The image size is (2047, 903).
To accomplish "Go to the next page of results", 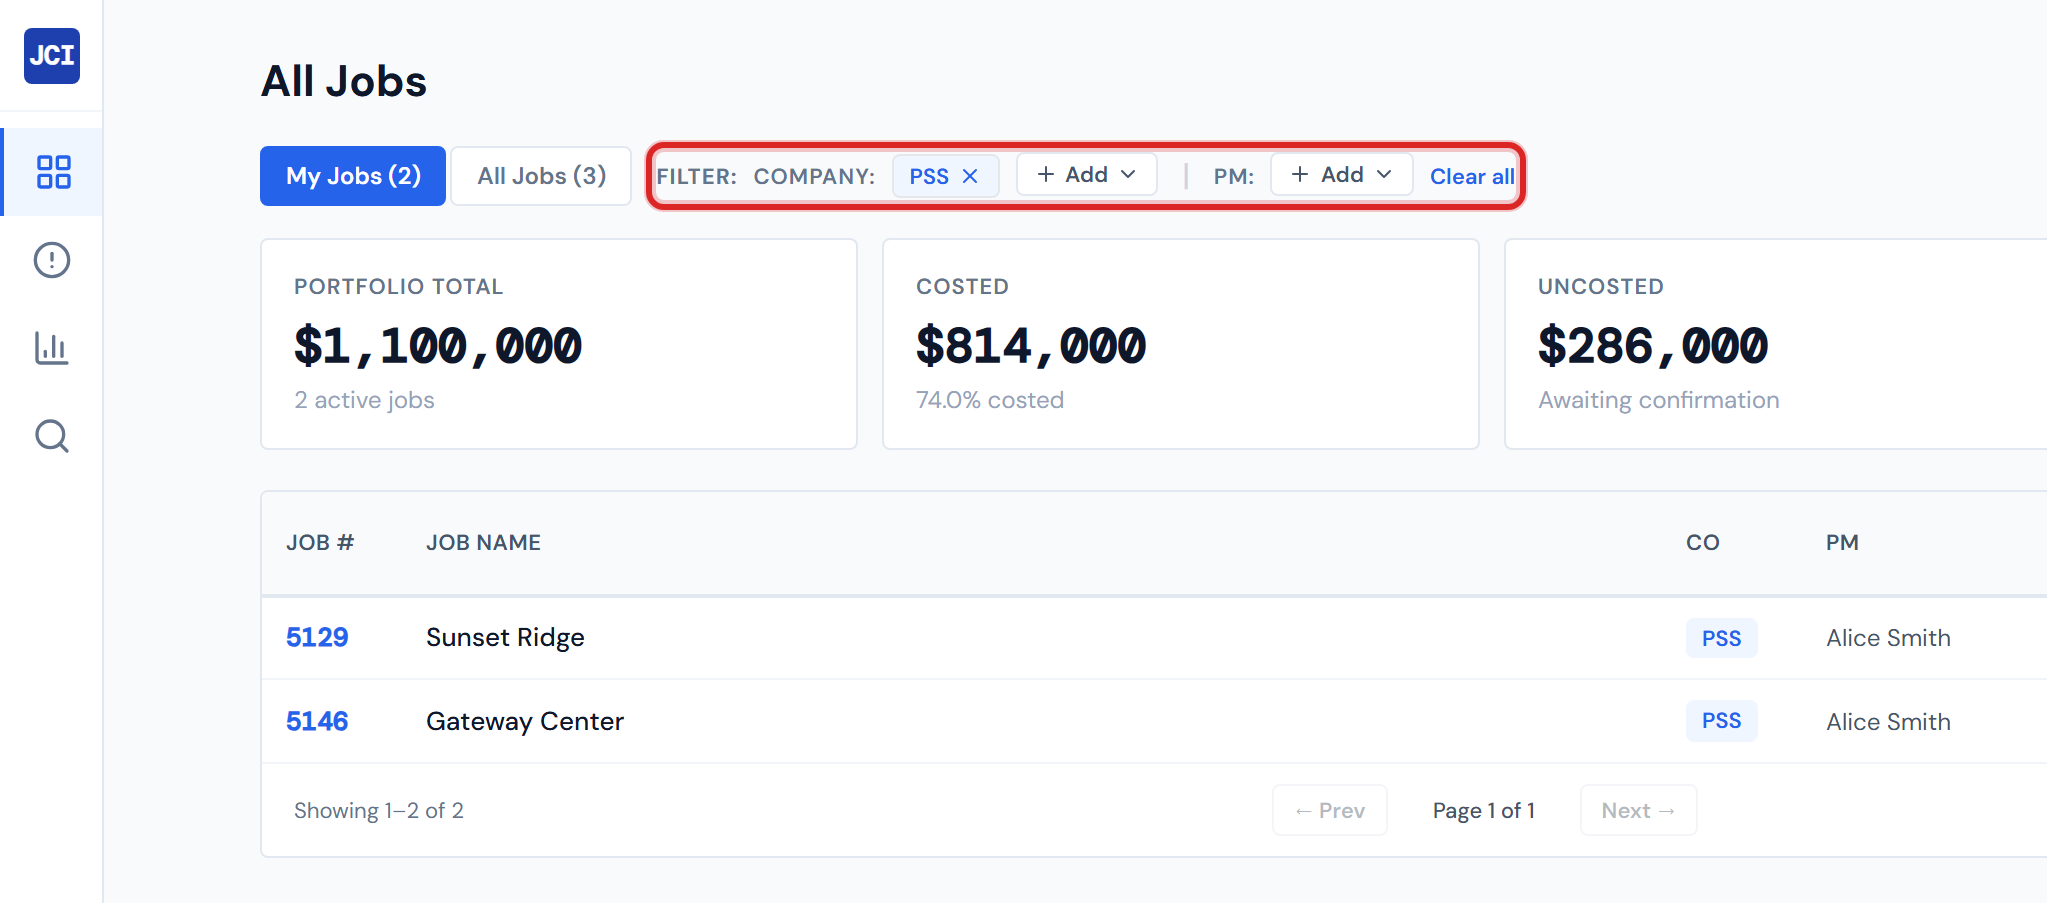I will pos(1637,810).
